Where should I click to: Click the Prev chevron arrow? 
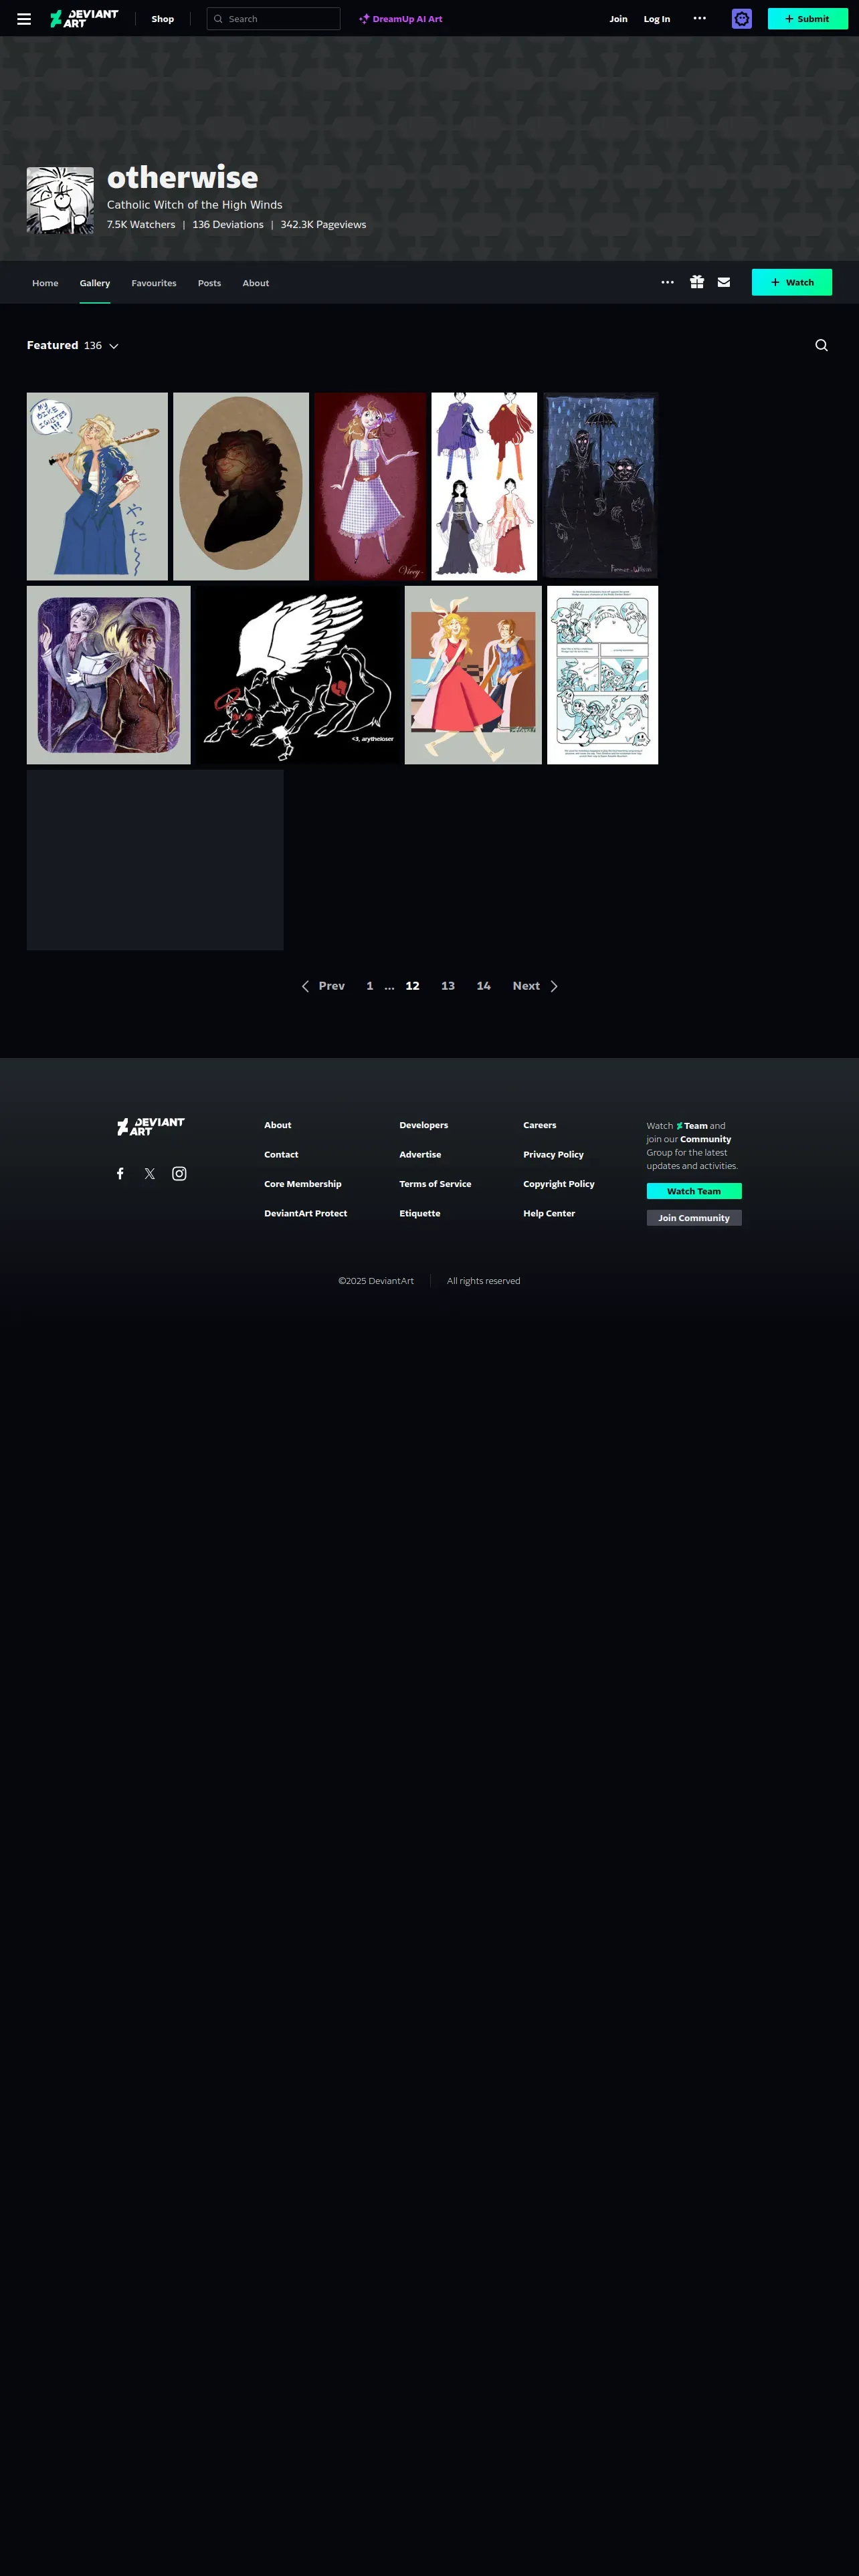tap(305, 987)
